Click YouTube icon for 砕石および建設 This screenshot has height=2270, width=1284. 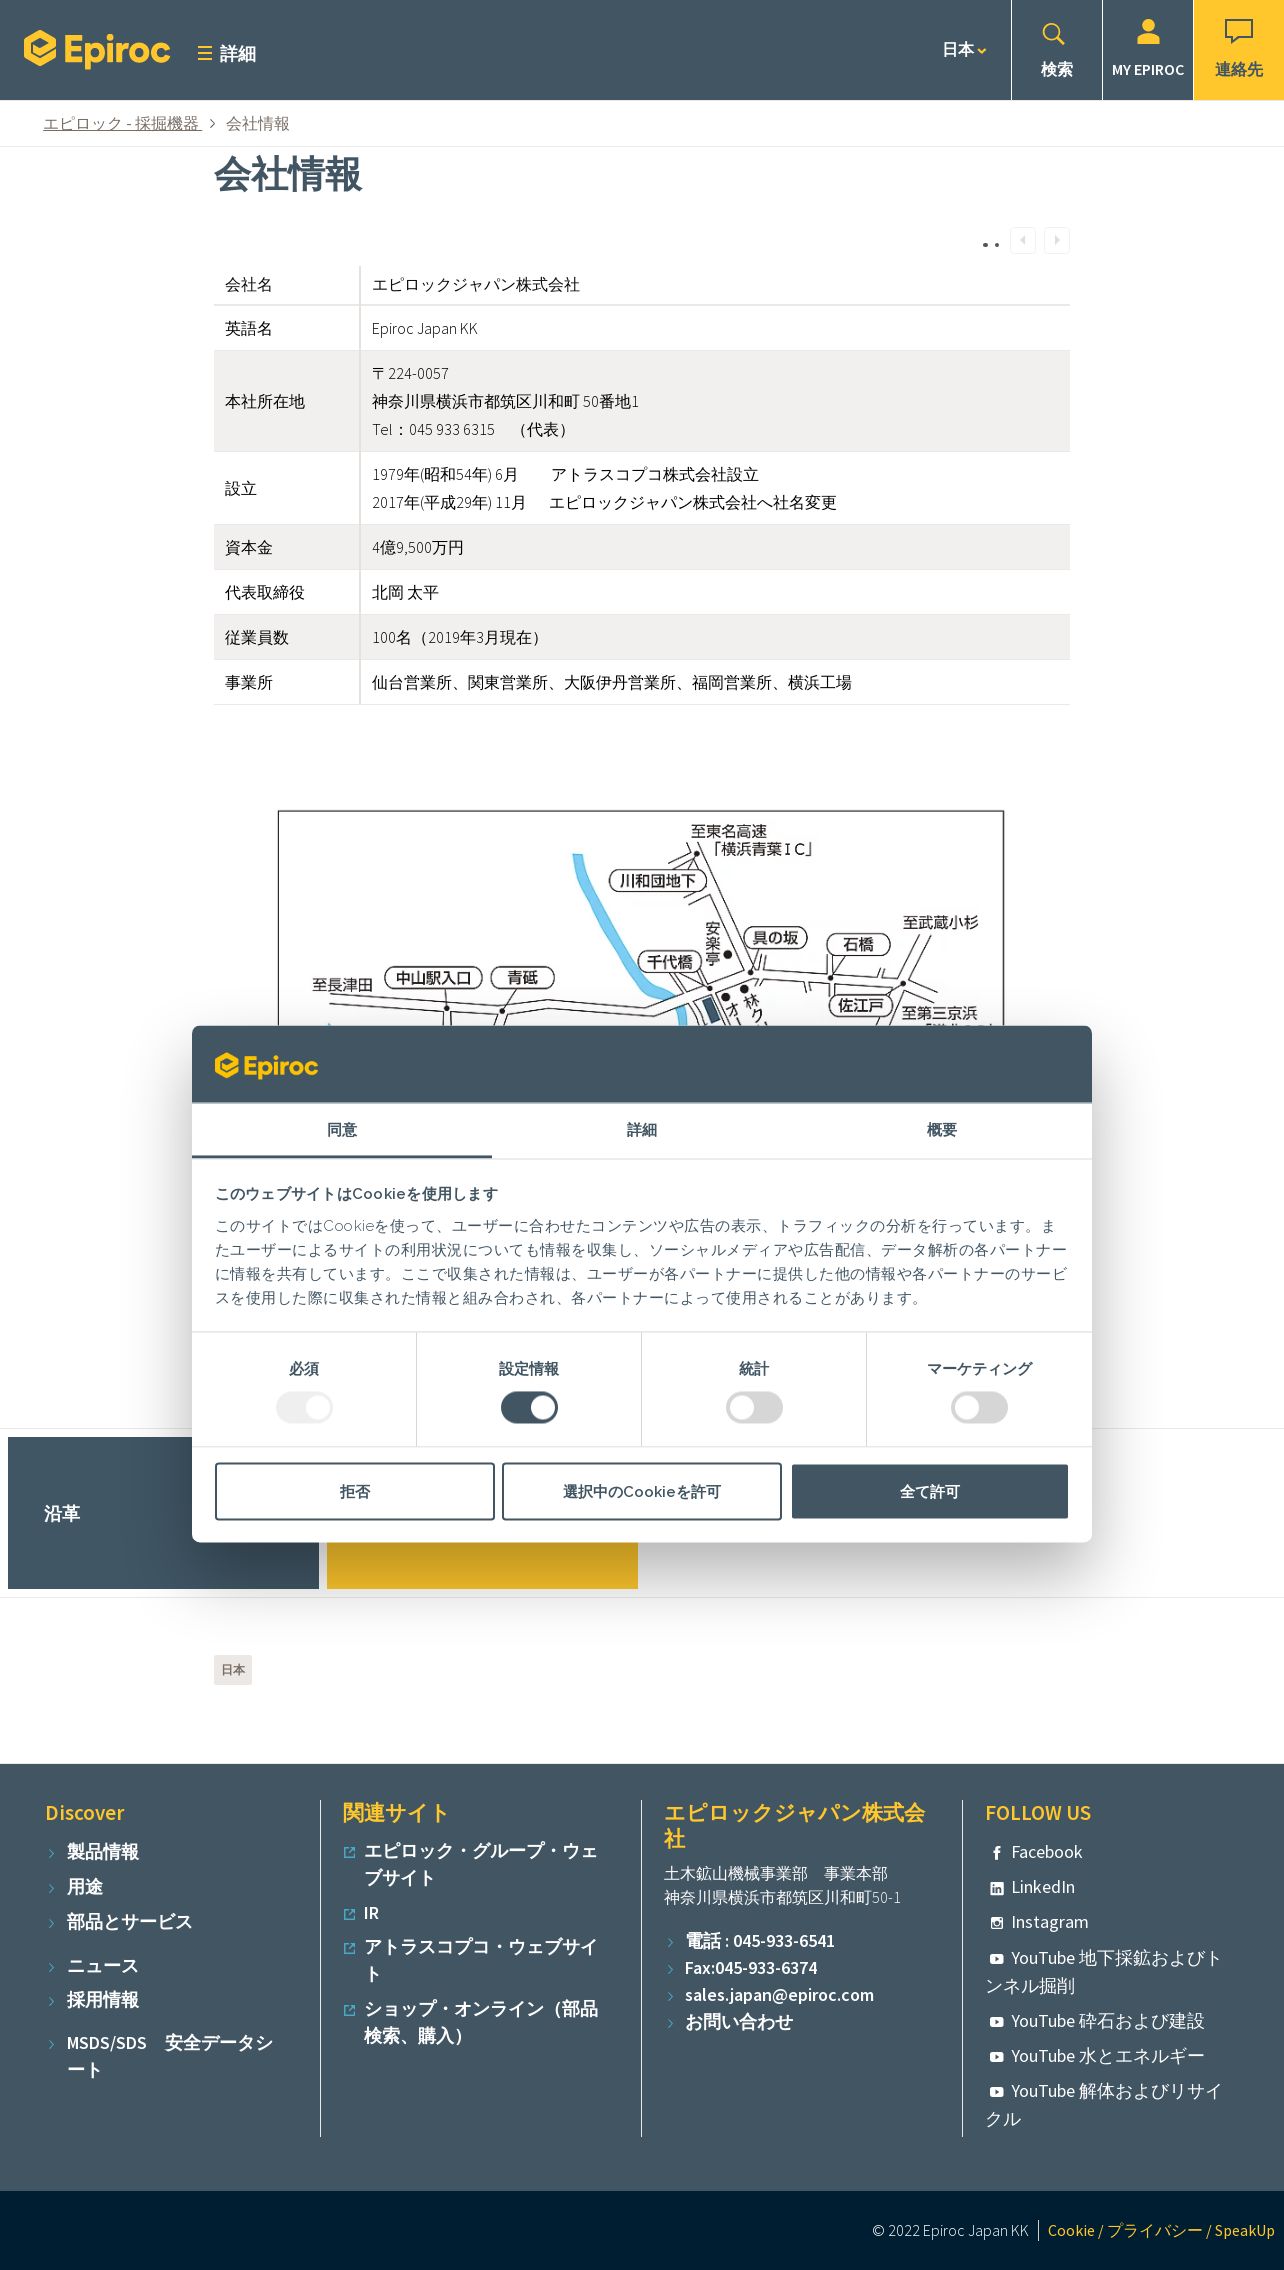[996, 2022]
